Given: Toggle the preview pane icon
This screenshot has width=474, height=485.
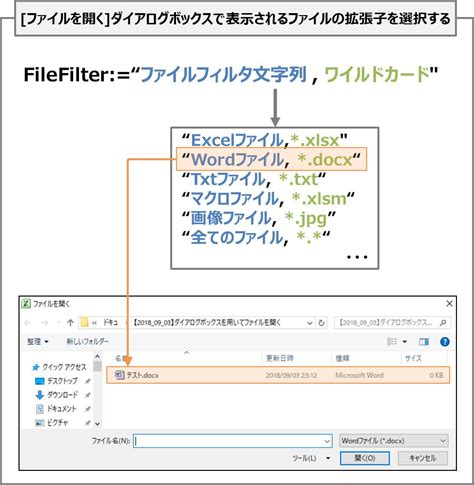Looking at the screenshot, I should [x=424, y=342].
